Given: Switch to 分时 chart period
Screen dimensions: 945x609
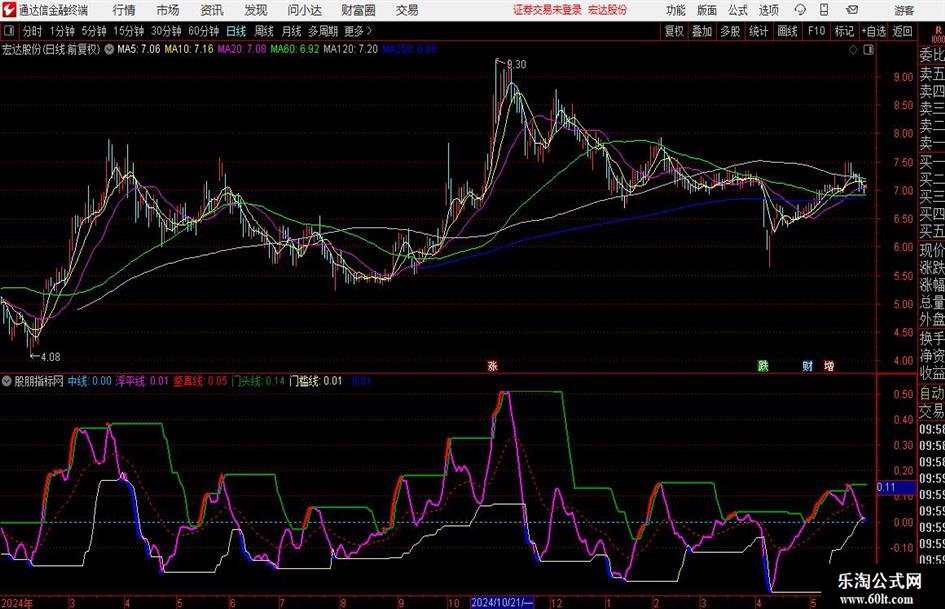Looking at the screenshot, I should (x=33, y=31).
